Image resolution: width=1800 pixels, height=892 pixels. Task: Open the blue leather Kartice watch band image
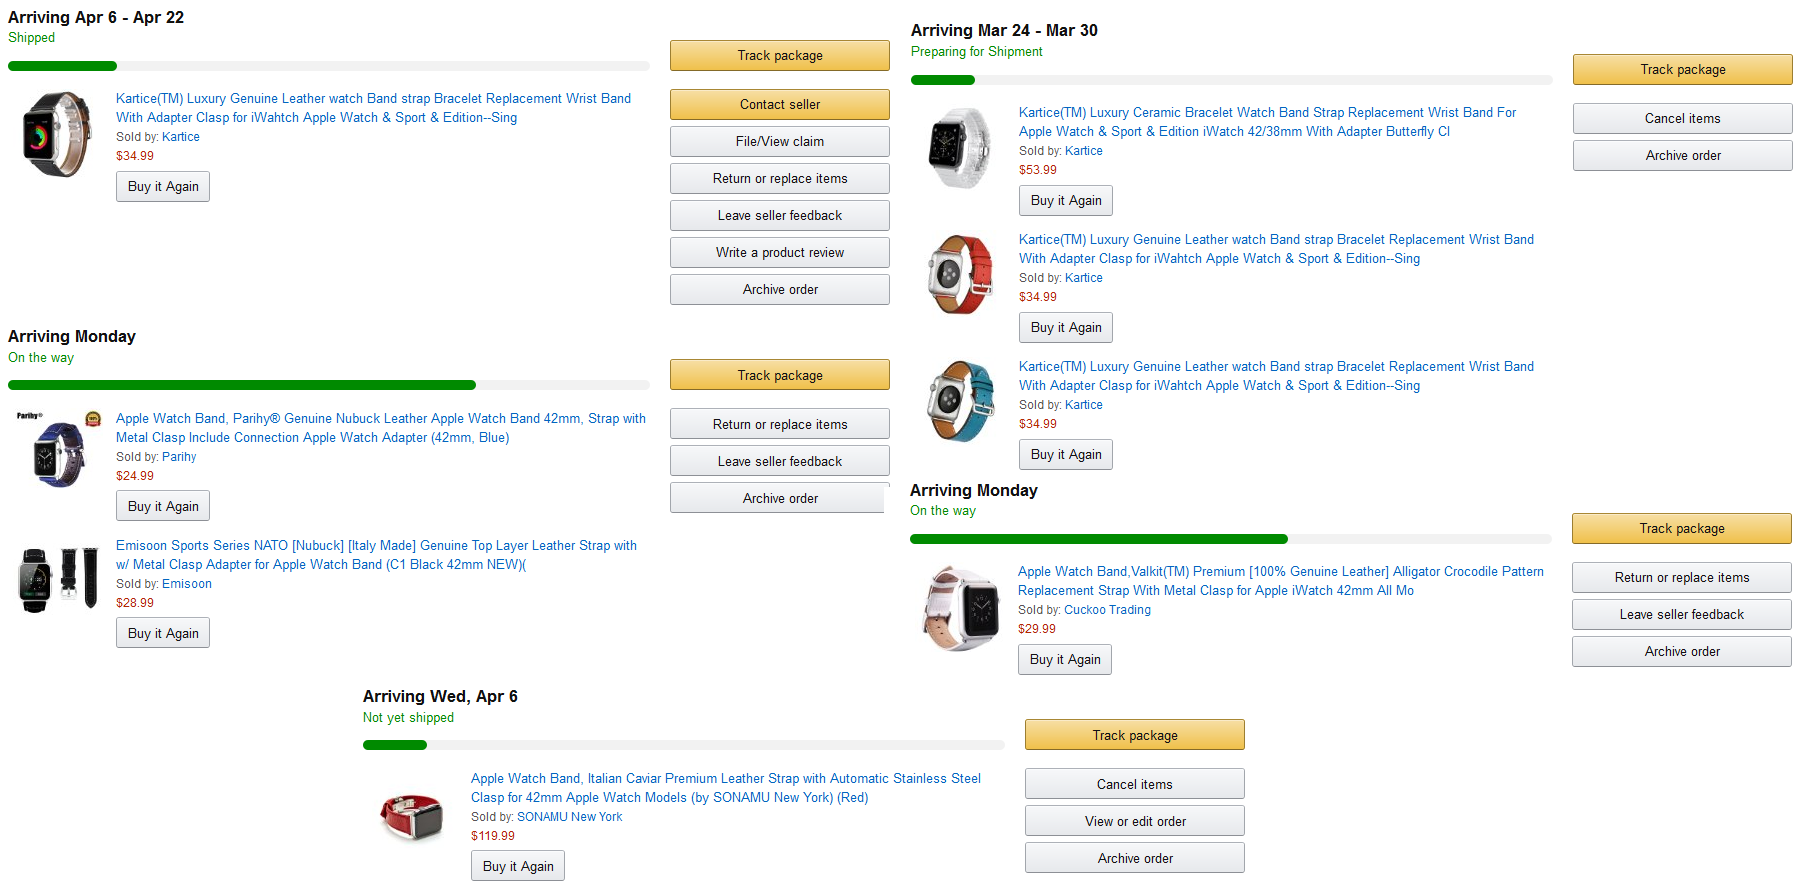pyautogui.click(x=960, y=401)
